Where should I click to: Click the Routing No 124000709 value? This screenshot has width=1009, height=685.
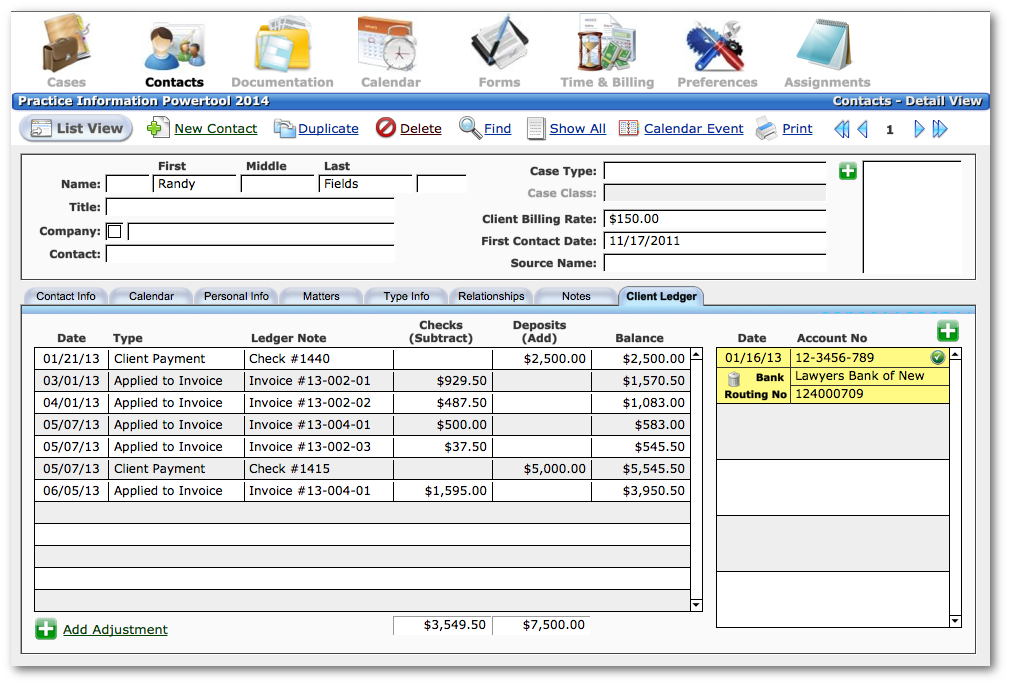869,394
